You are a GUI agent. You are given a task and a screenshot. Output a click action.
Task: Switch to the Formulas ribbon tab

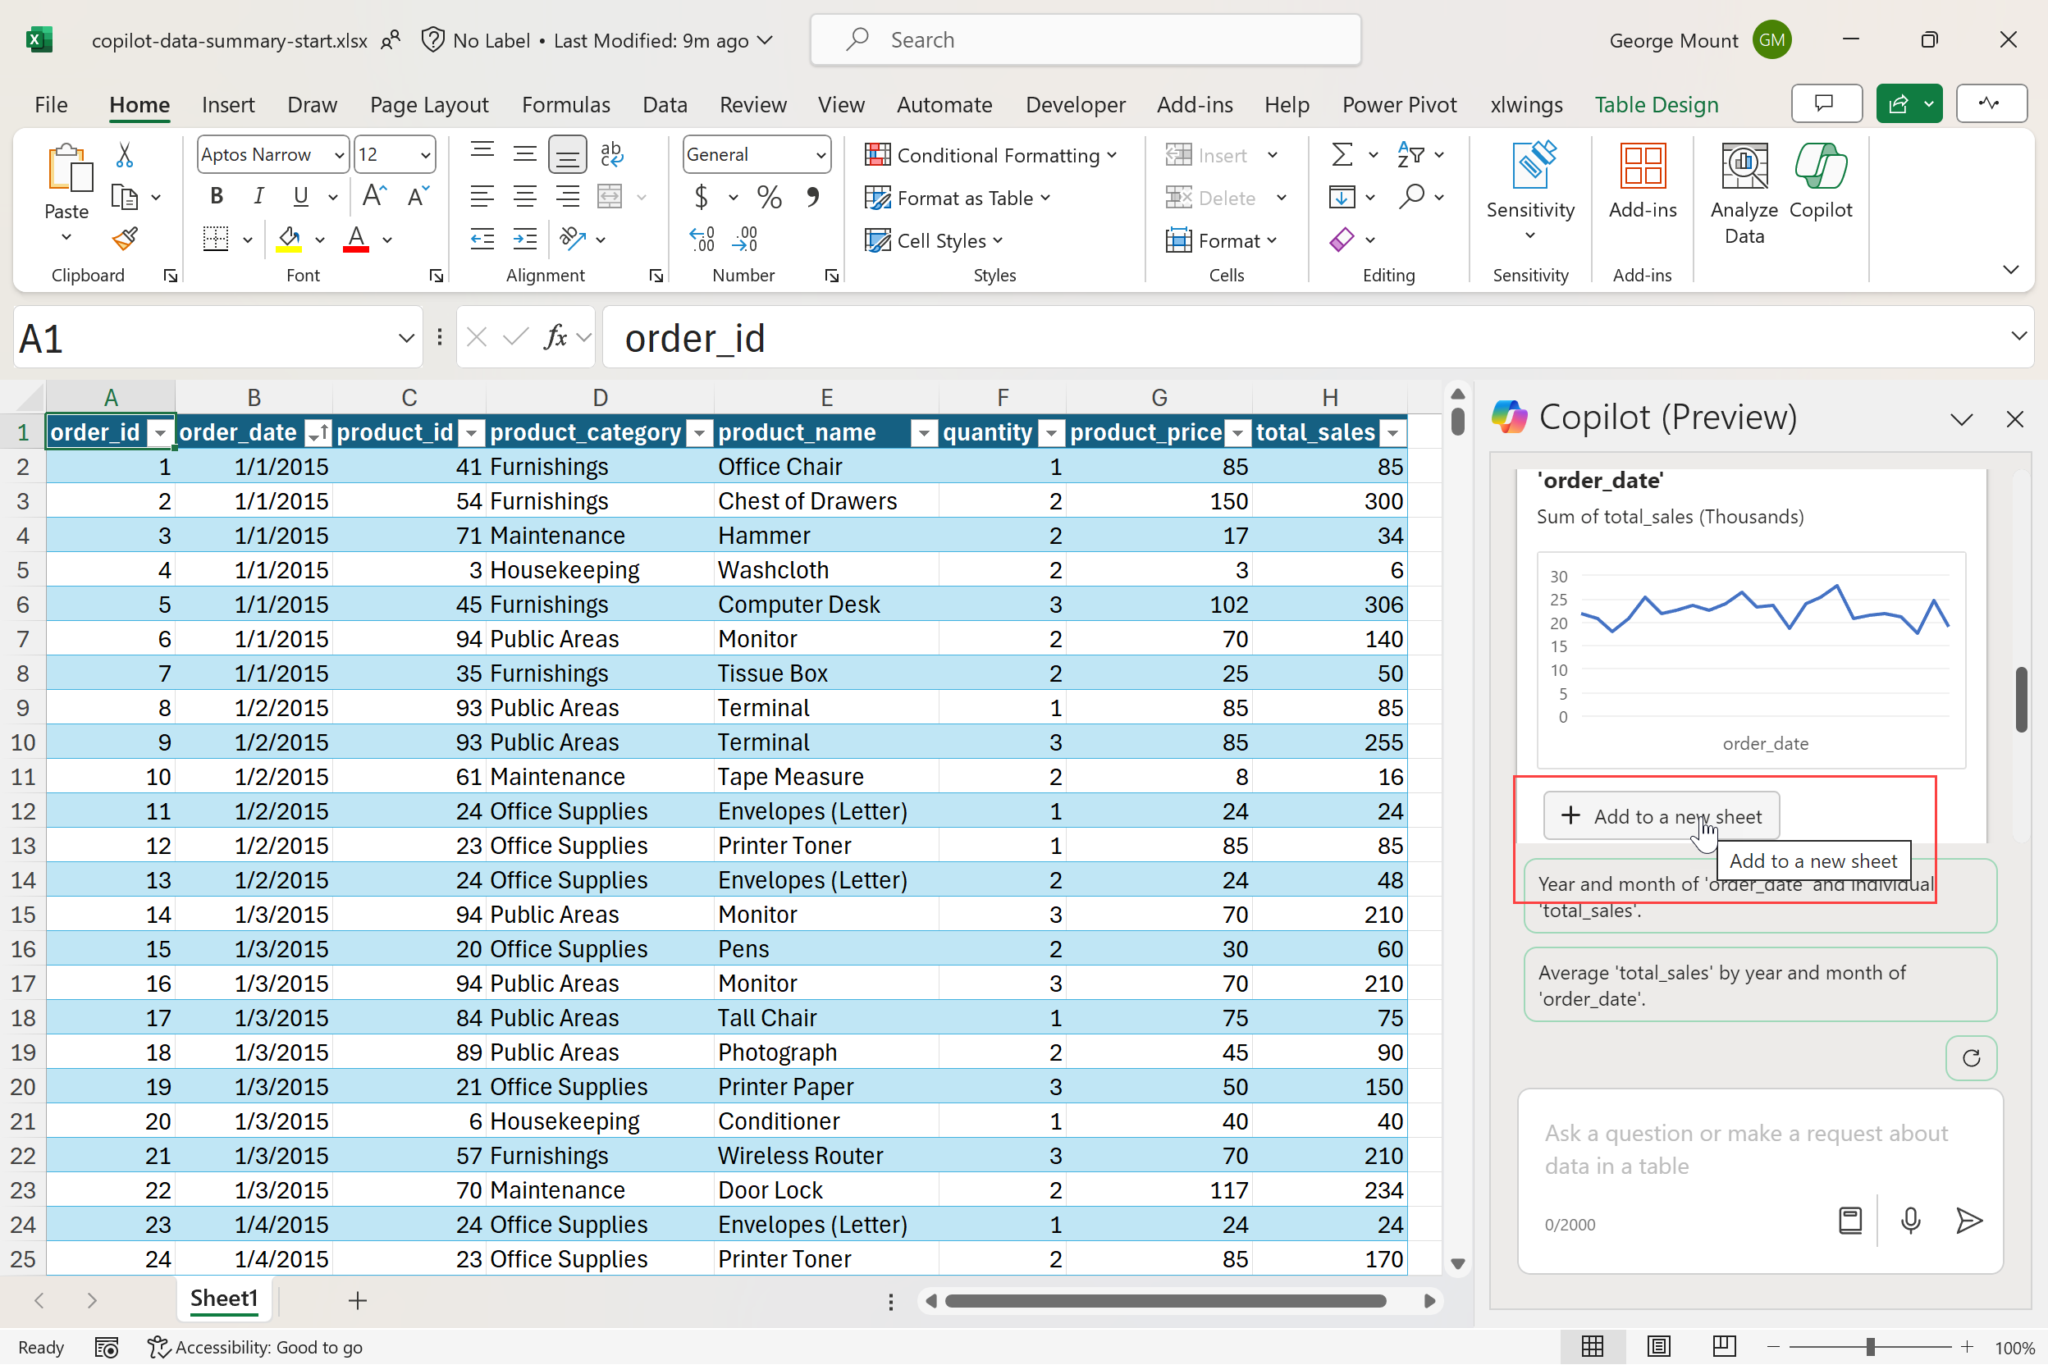click(565, 105)
